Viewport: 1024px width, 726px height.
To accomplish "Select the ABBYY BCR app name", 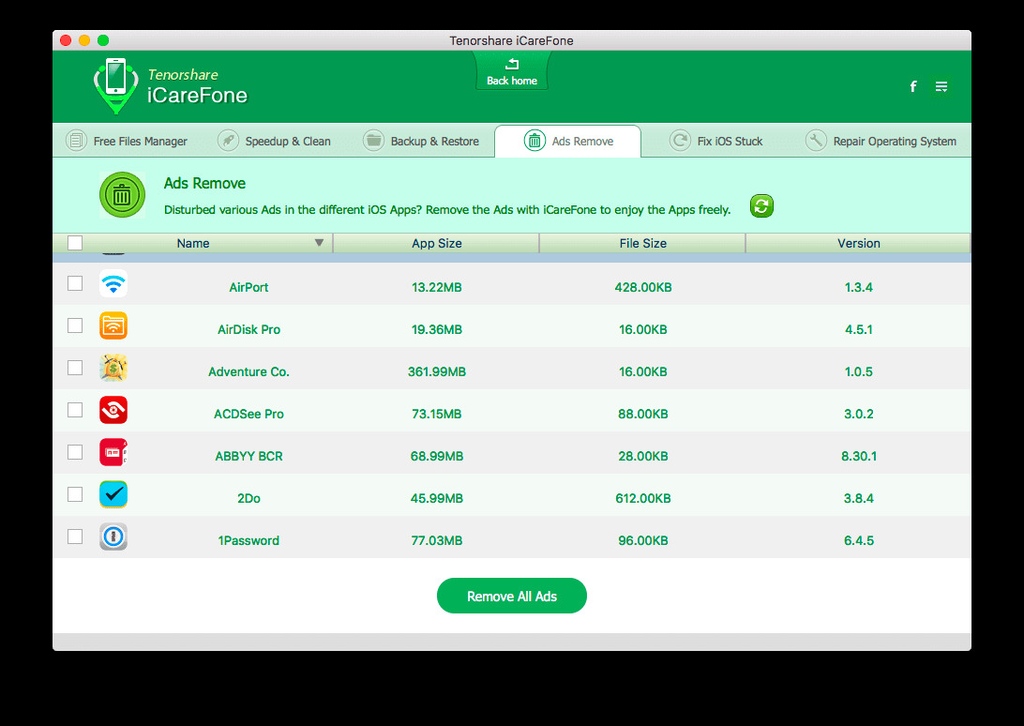I will (249, 456).
